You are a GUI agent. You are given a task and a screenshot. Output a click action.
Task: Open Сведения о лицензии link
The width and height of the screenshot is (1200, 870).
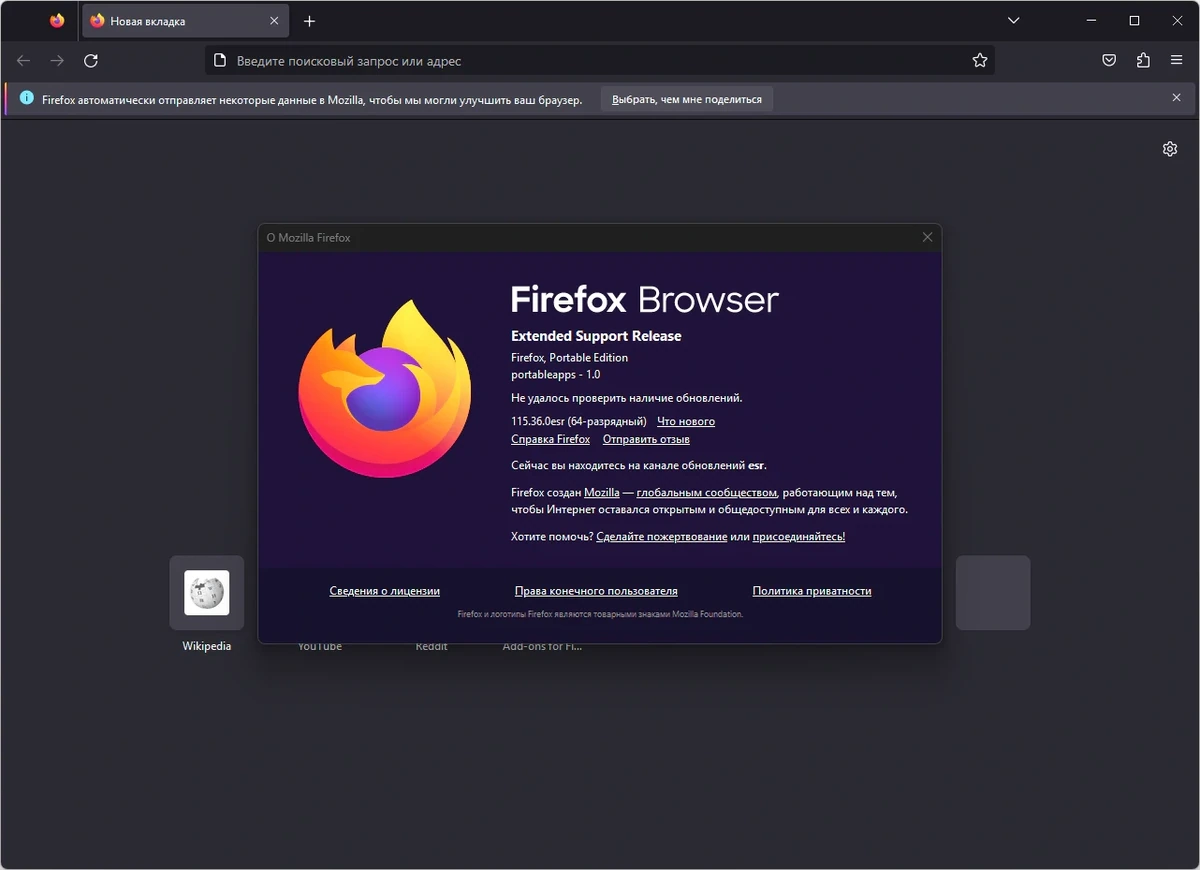coord(385,591)
